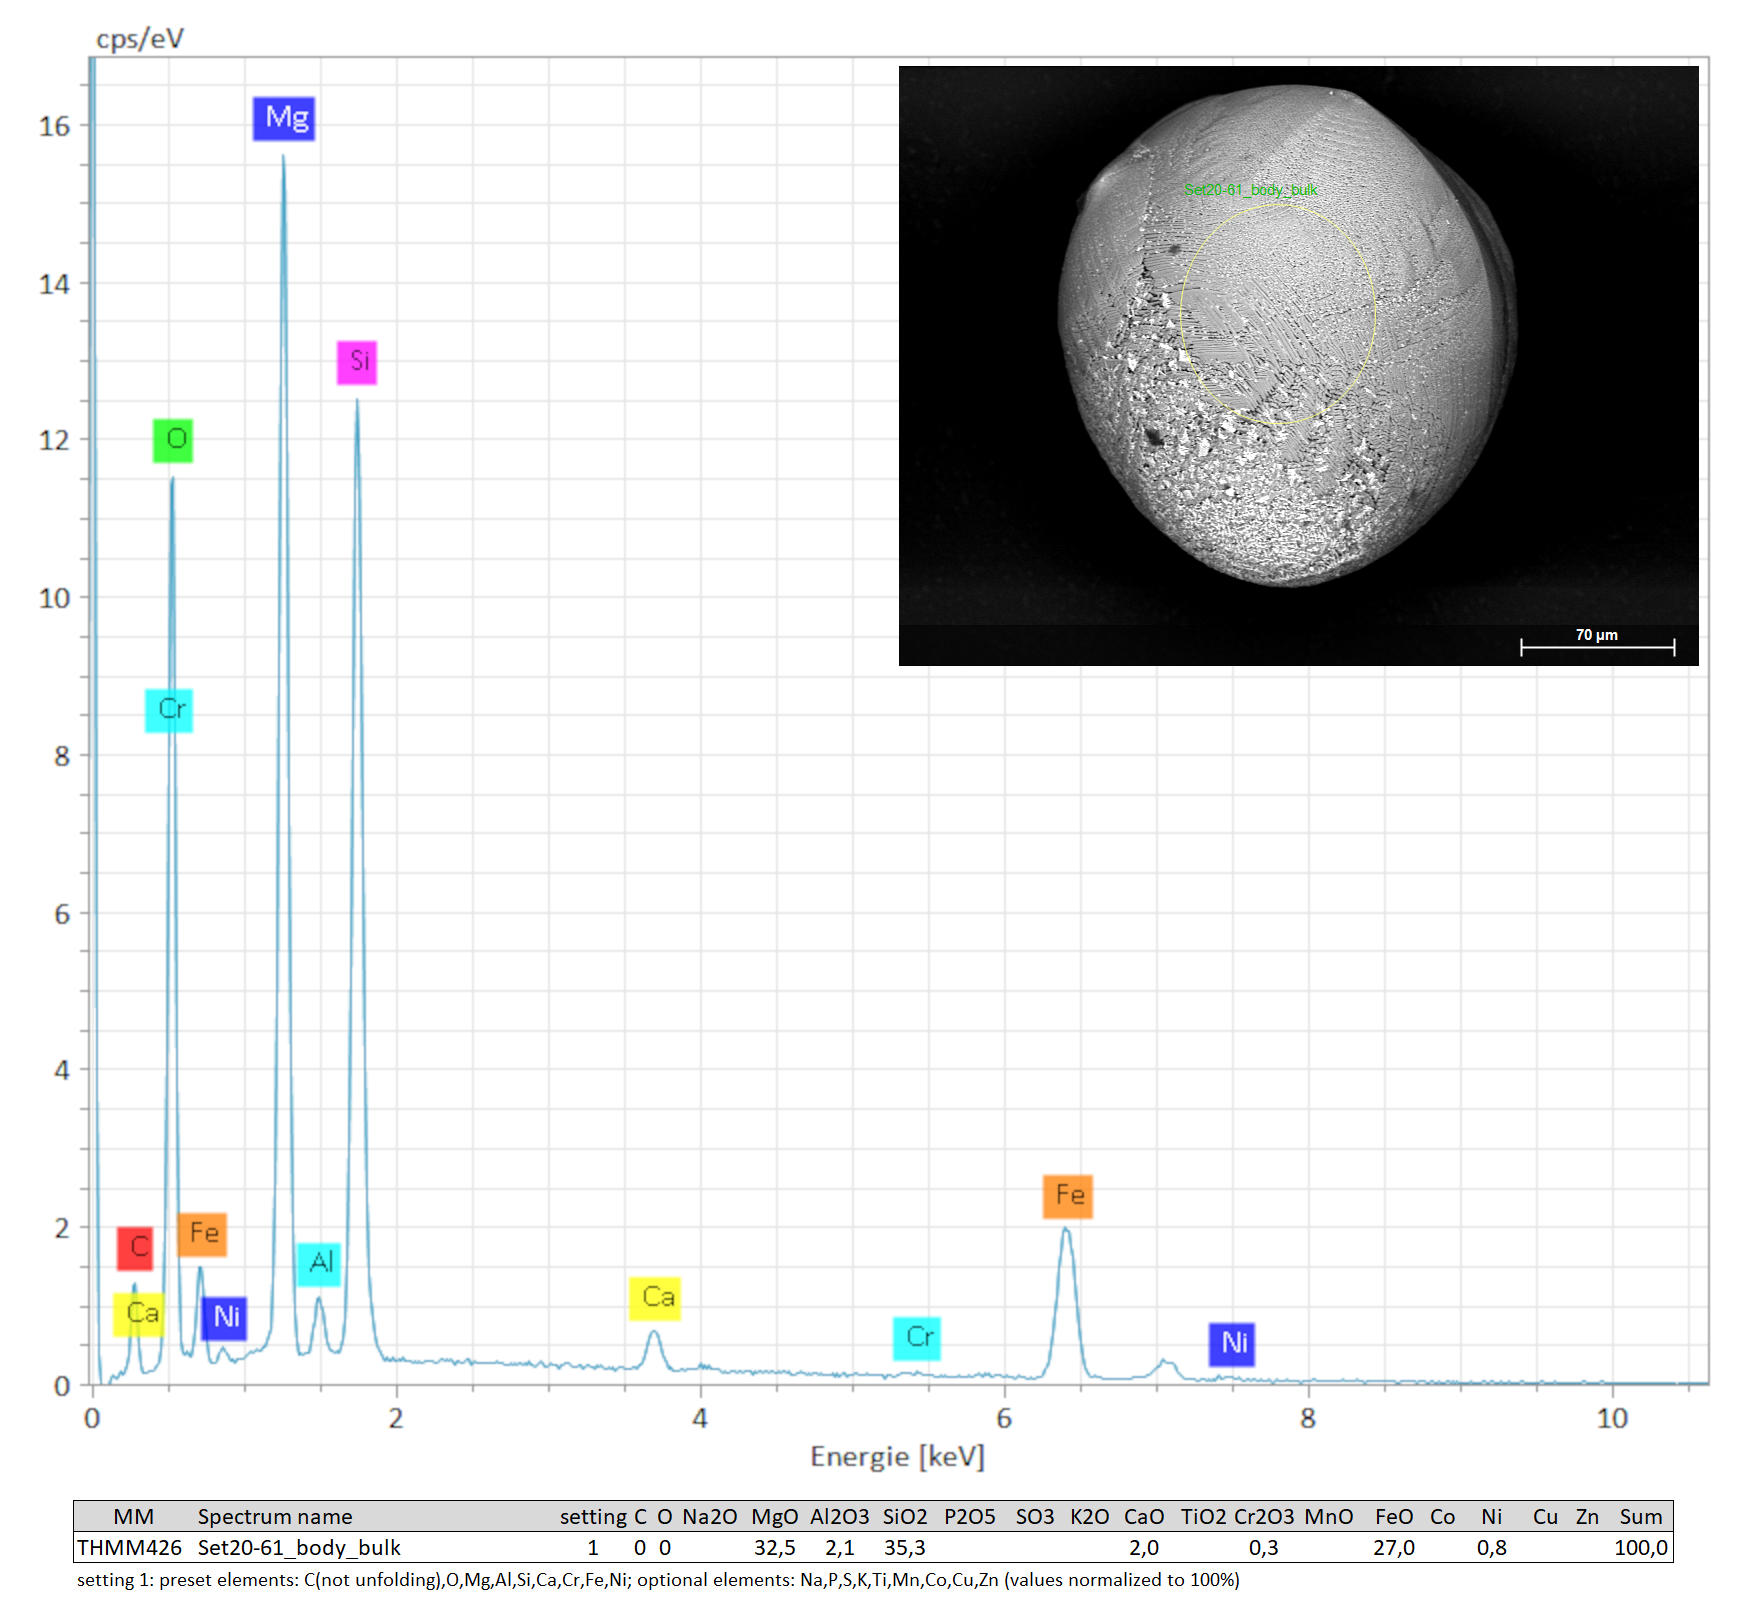Image resolution: width=1740 pixels, height=1620 pixels.
Task: Click the green O peak label
Action: point(173,440)
